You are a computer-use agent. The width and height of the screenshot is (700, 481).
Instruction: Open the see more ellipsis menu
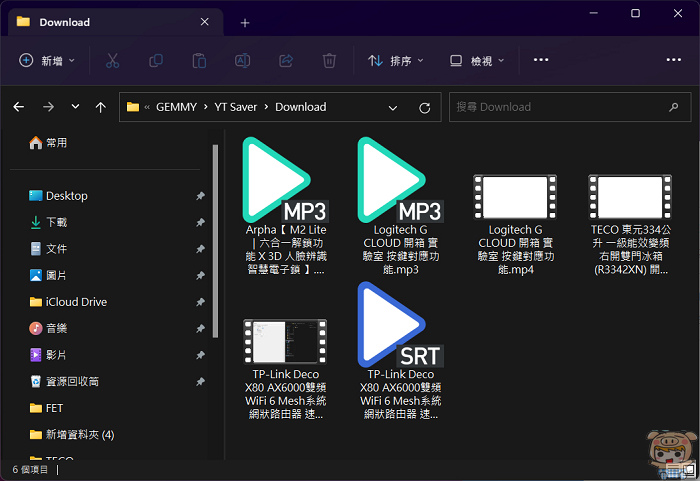(541, 61)
